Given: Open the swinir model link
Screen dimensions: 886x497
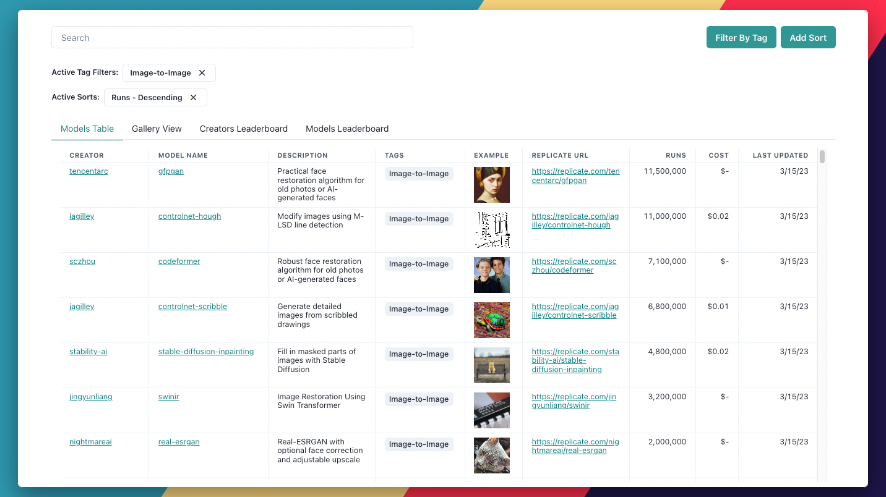Looking at the screenshot, I should [x=168, y=396].
